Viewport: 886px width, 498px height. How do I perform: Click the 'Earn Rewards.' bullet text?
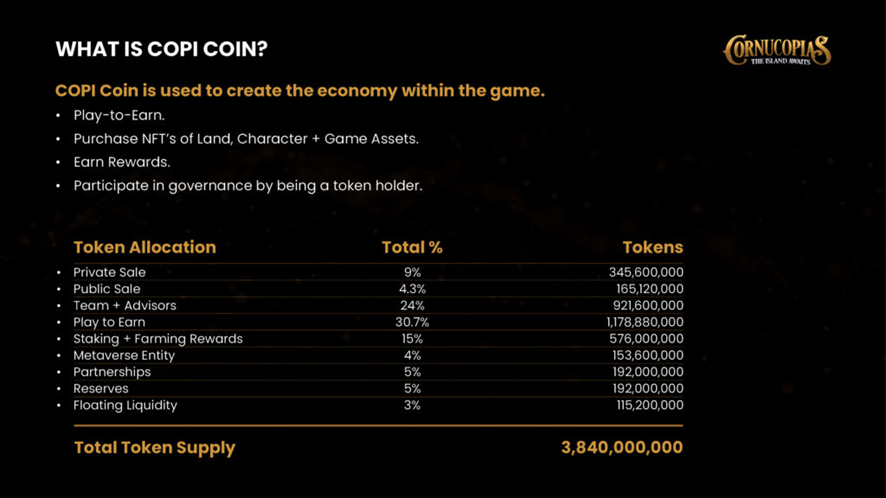[x=121, y=162]
